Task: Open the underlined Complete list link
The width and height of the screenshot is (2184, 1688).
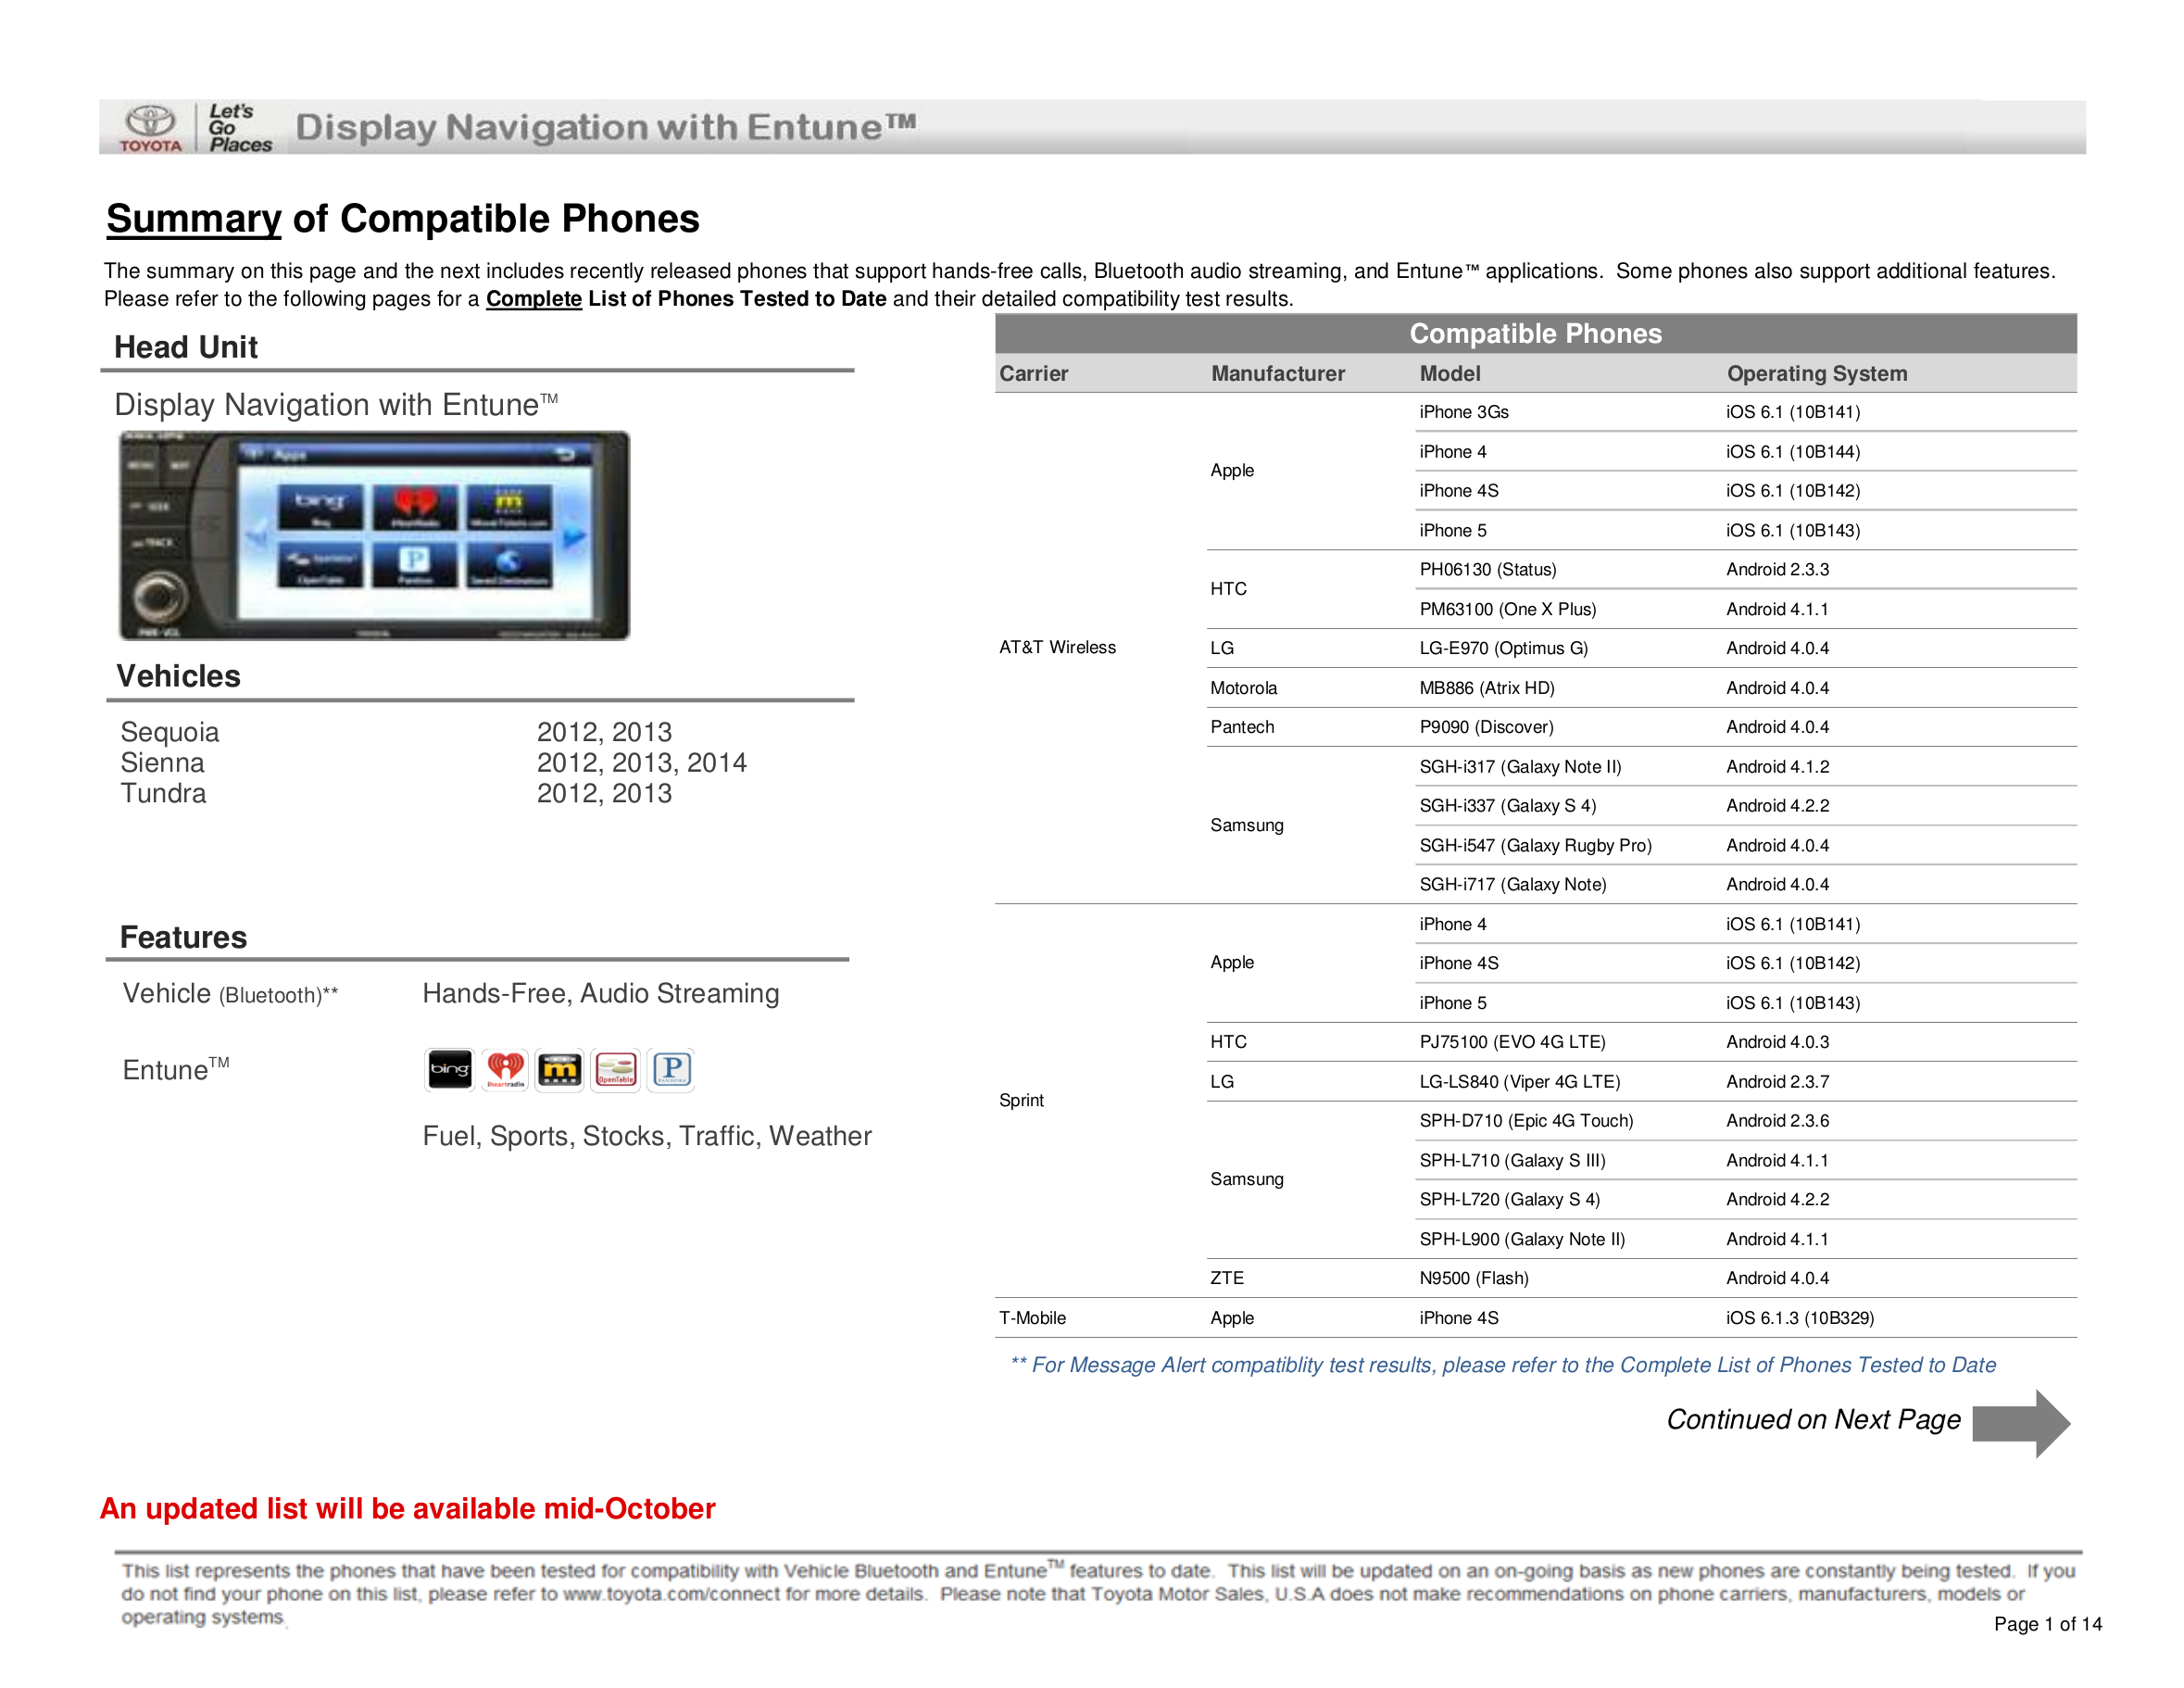Action: tap(534, 299)
